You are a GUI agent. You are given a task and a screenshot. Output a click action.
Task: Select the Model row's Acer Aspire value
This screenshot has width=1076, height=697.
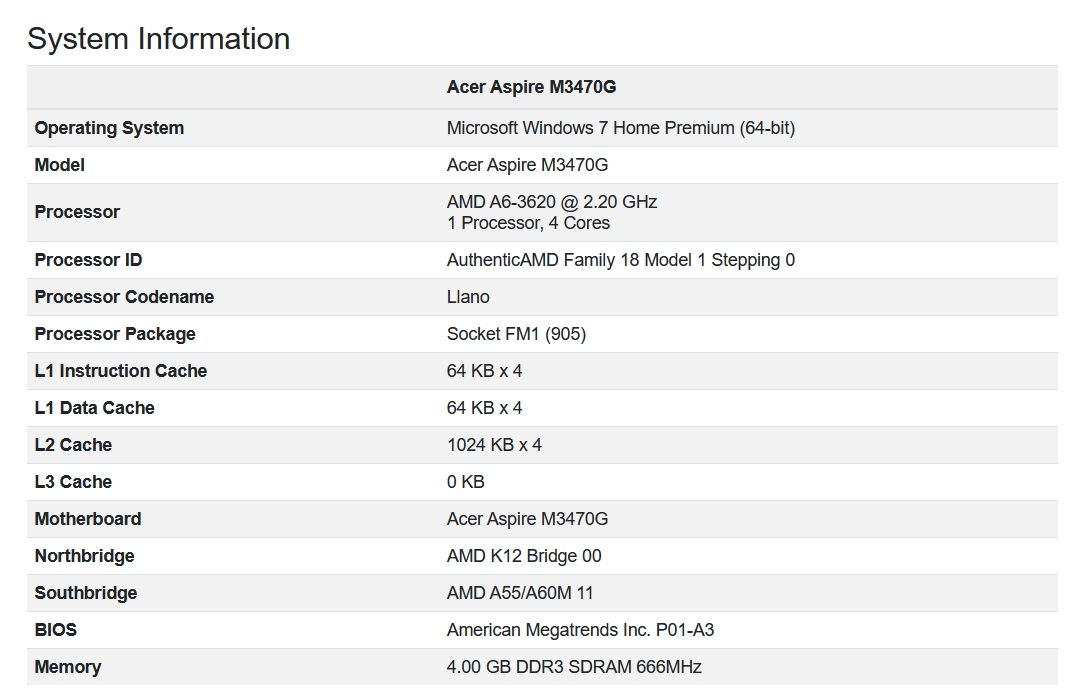[x=527, y=165]
